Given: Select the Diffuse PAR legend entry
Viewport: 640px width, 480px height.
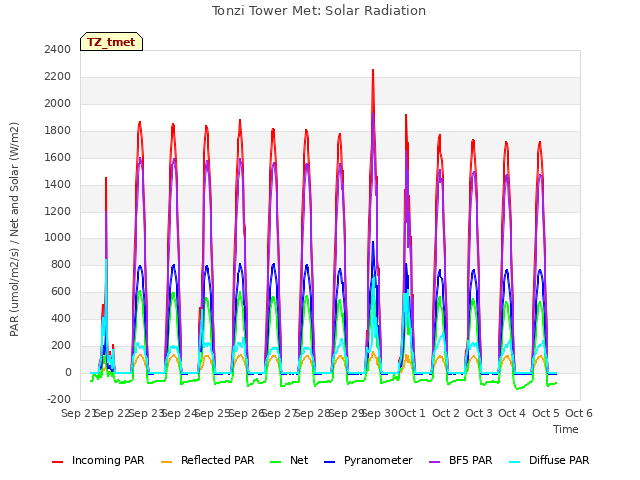Looking at the screenshot, I should coord(549,460).
